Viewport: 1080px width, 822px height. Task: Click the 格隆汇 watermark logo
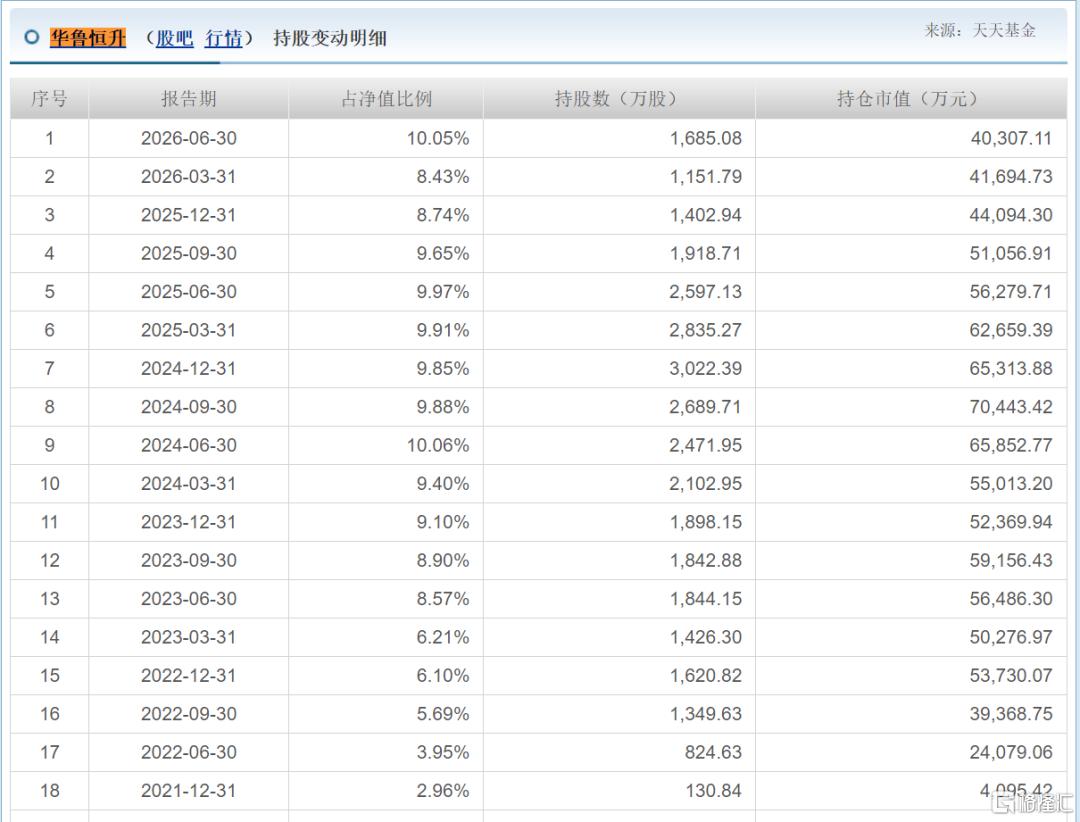pyautogui.click(x=1031, y=803)
